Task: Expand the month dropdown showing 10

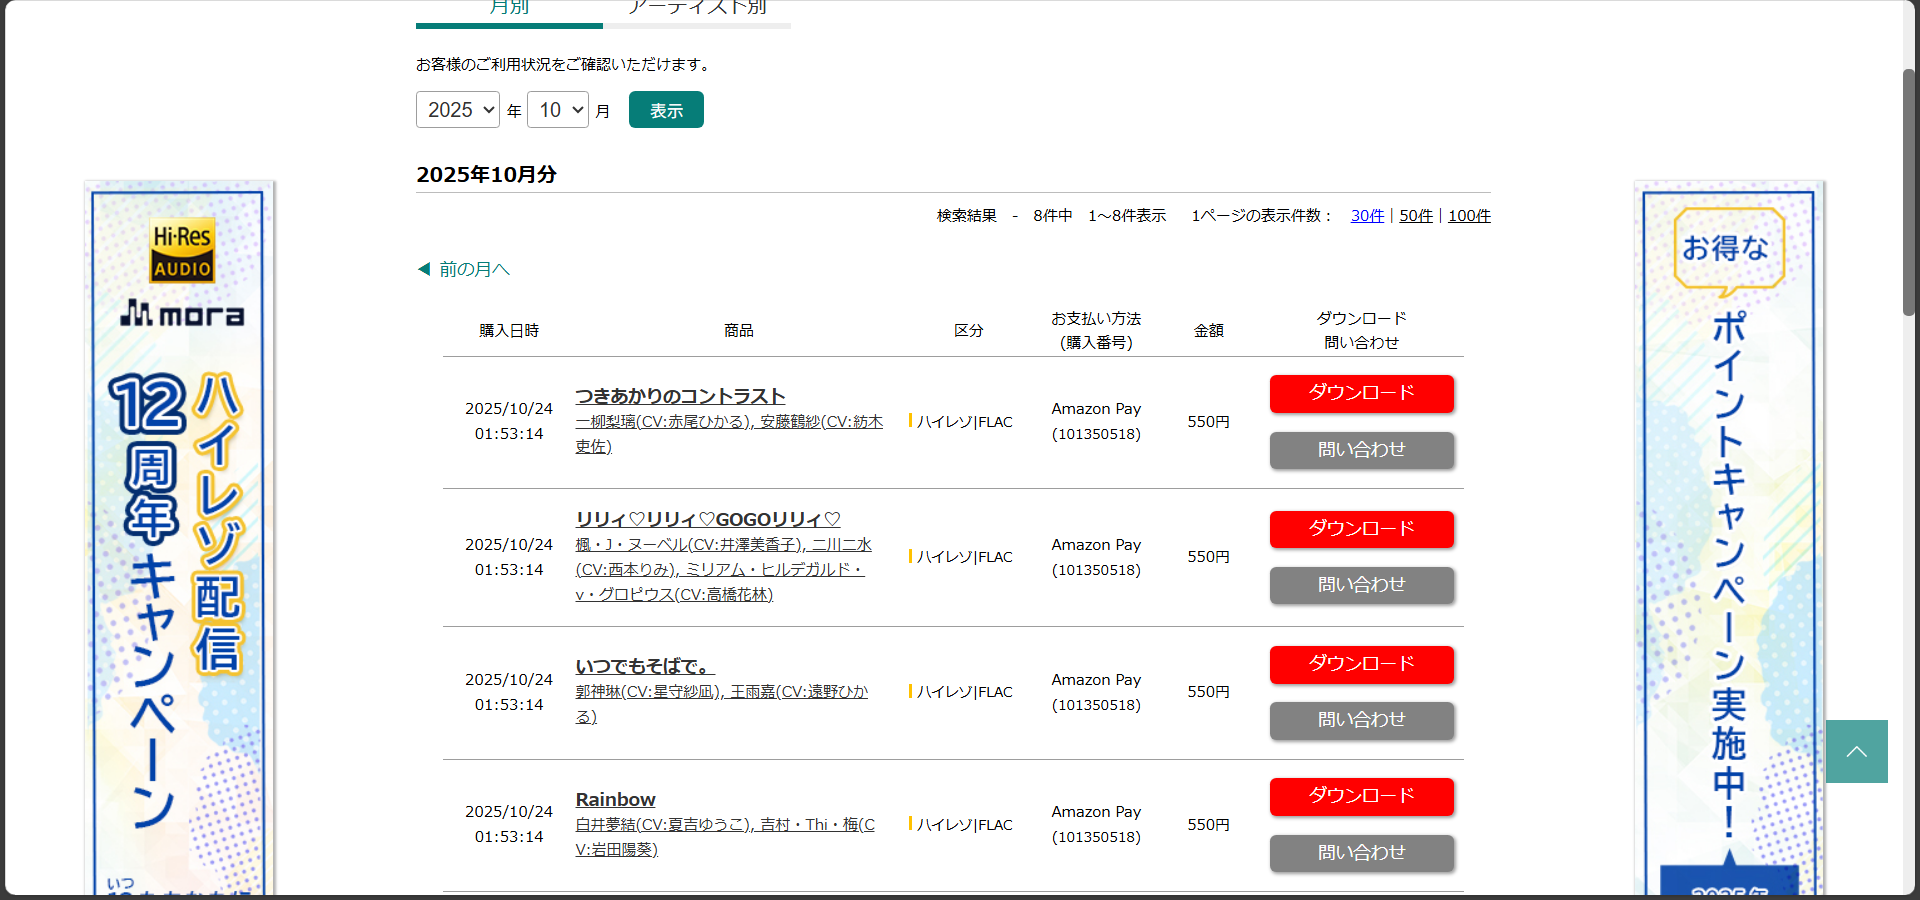Action: (558, 110)
